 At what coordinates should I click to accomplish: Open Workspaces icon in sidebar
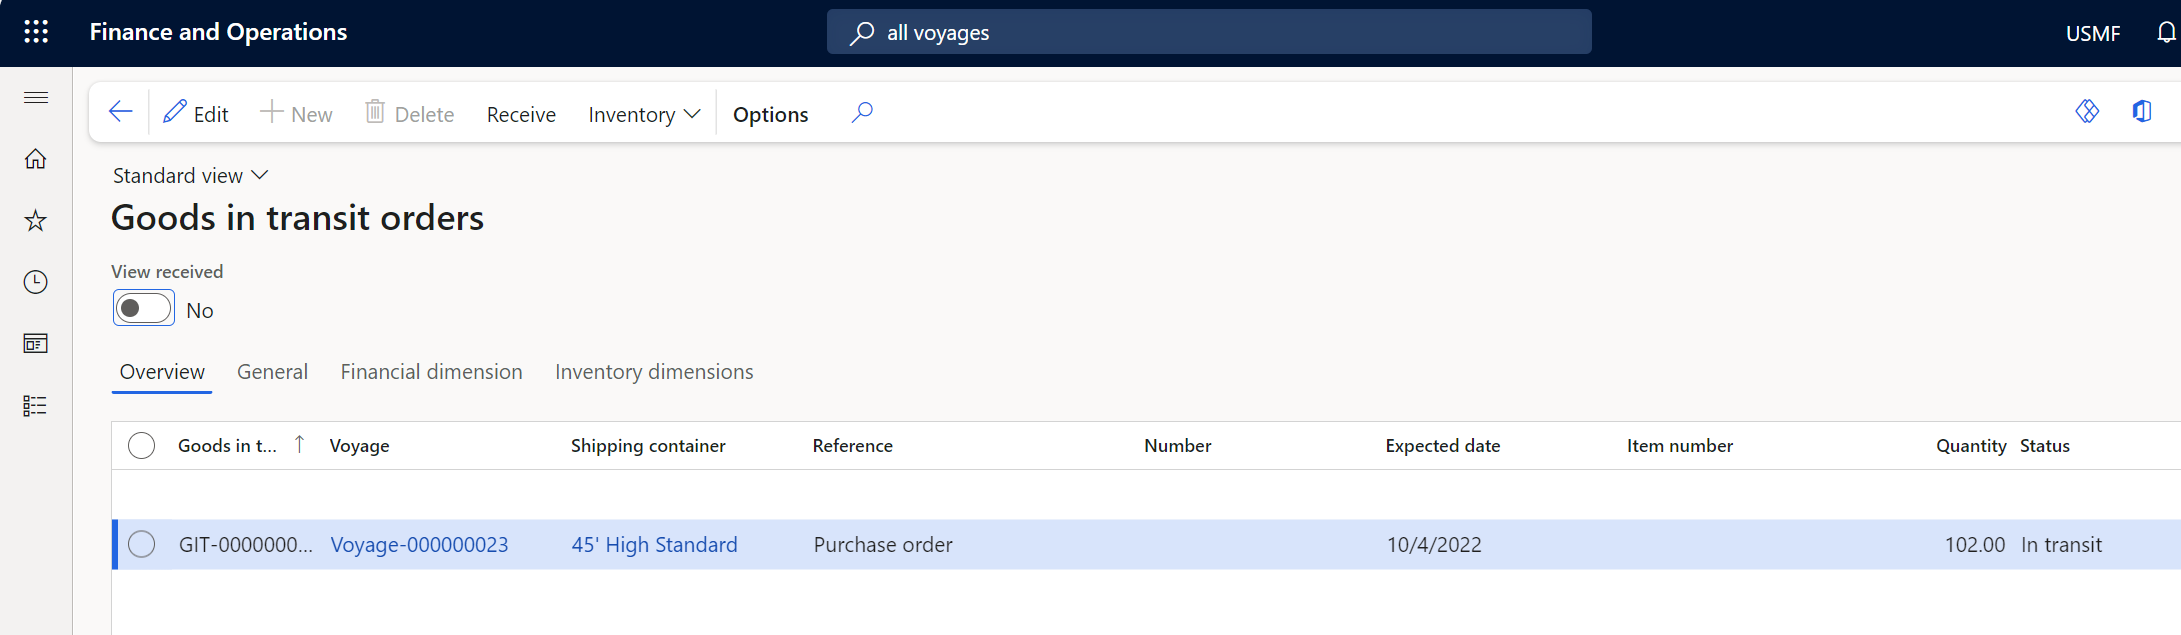click(x=36, y=344)
